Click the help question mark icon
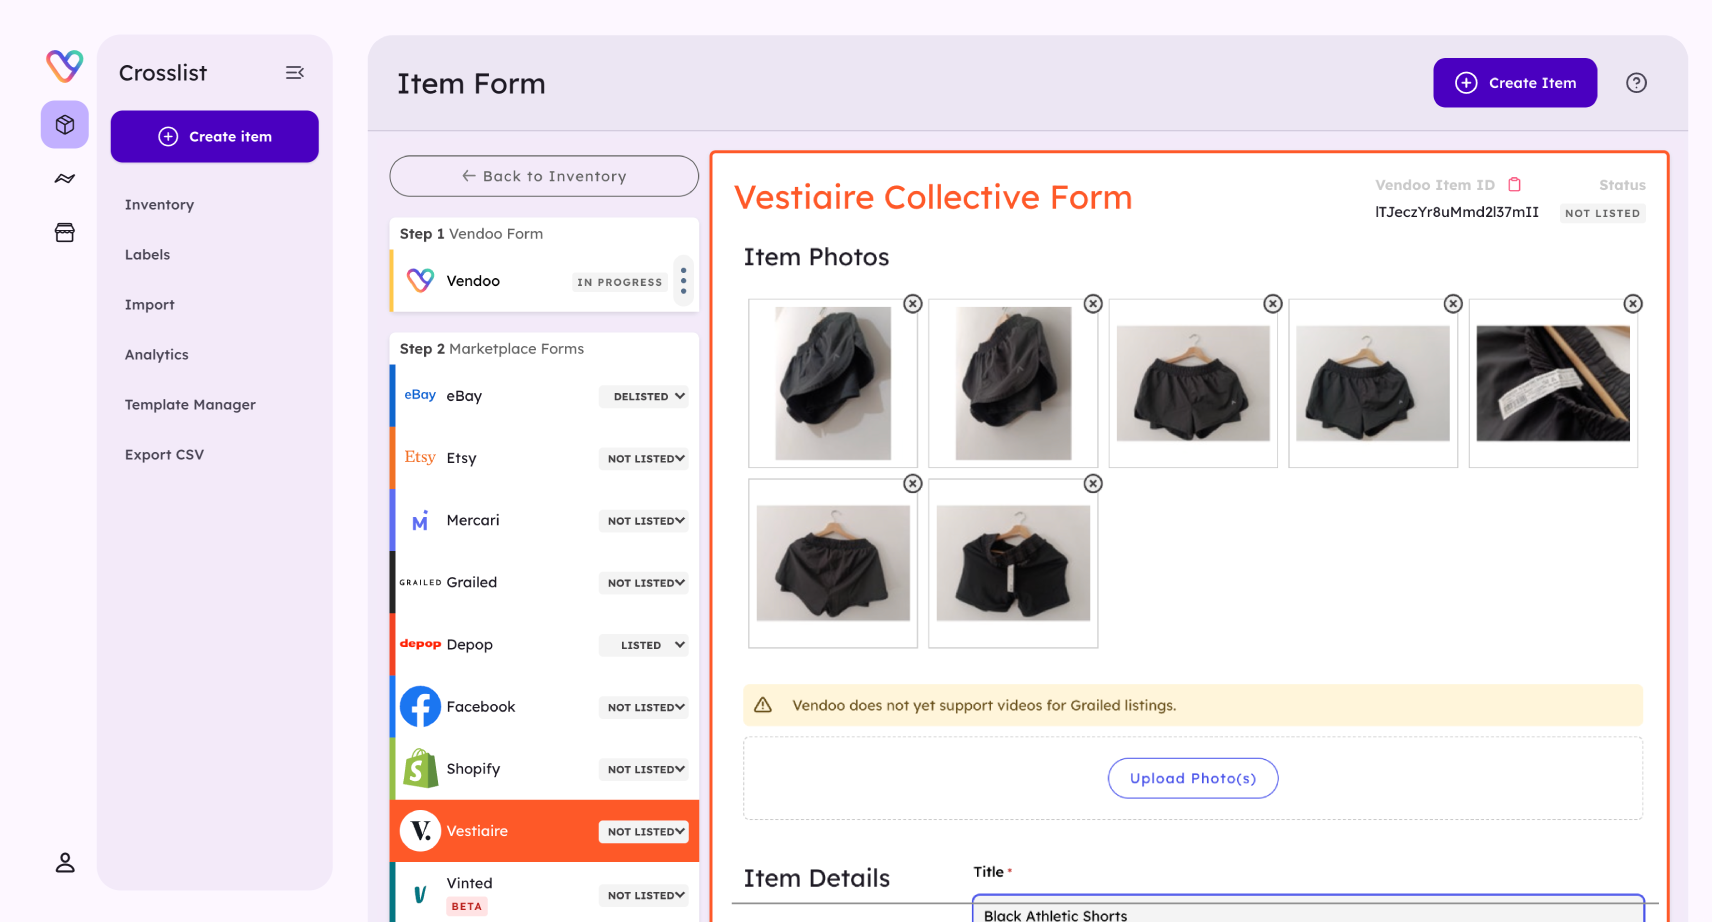1712x922 pixels. click(1636, 83)
